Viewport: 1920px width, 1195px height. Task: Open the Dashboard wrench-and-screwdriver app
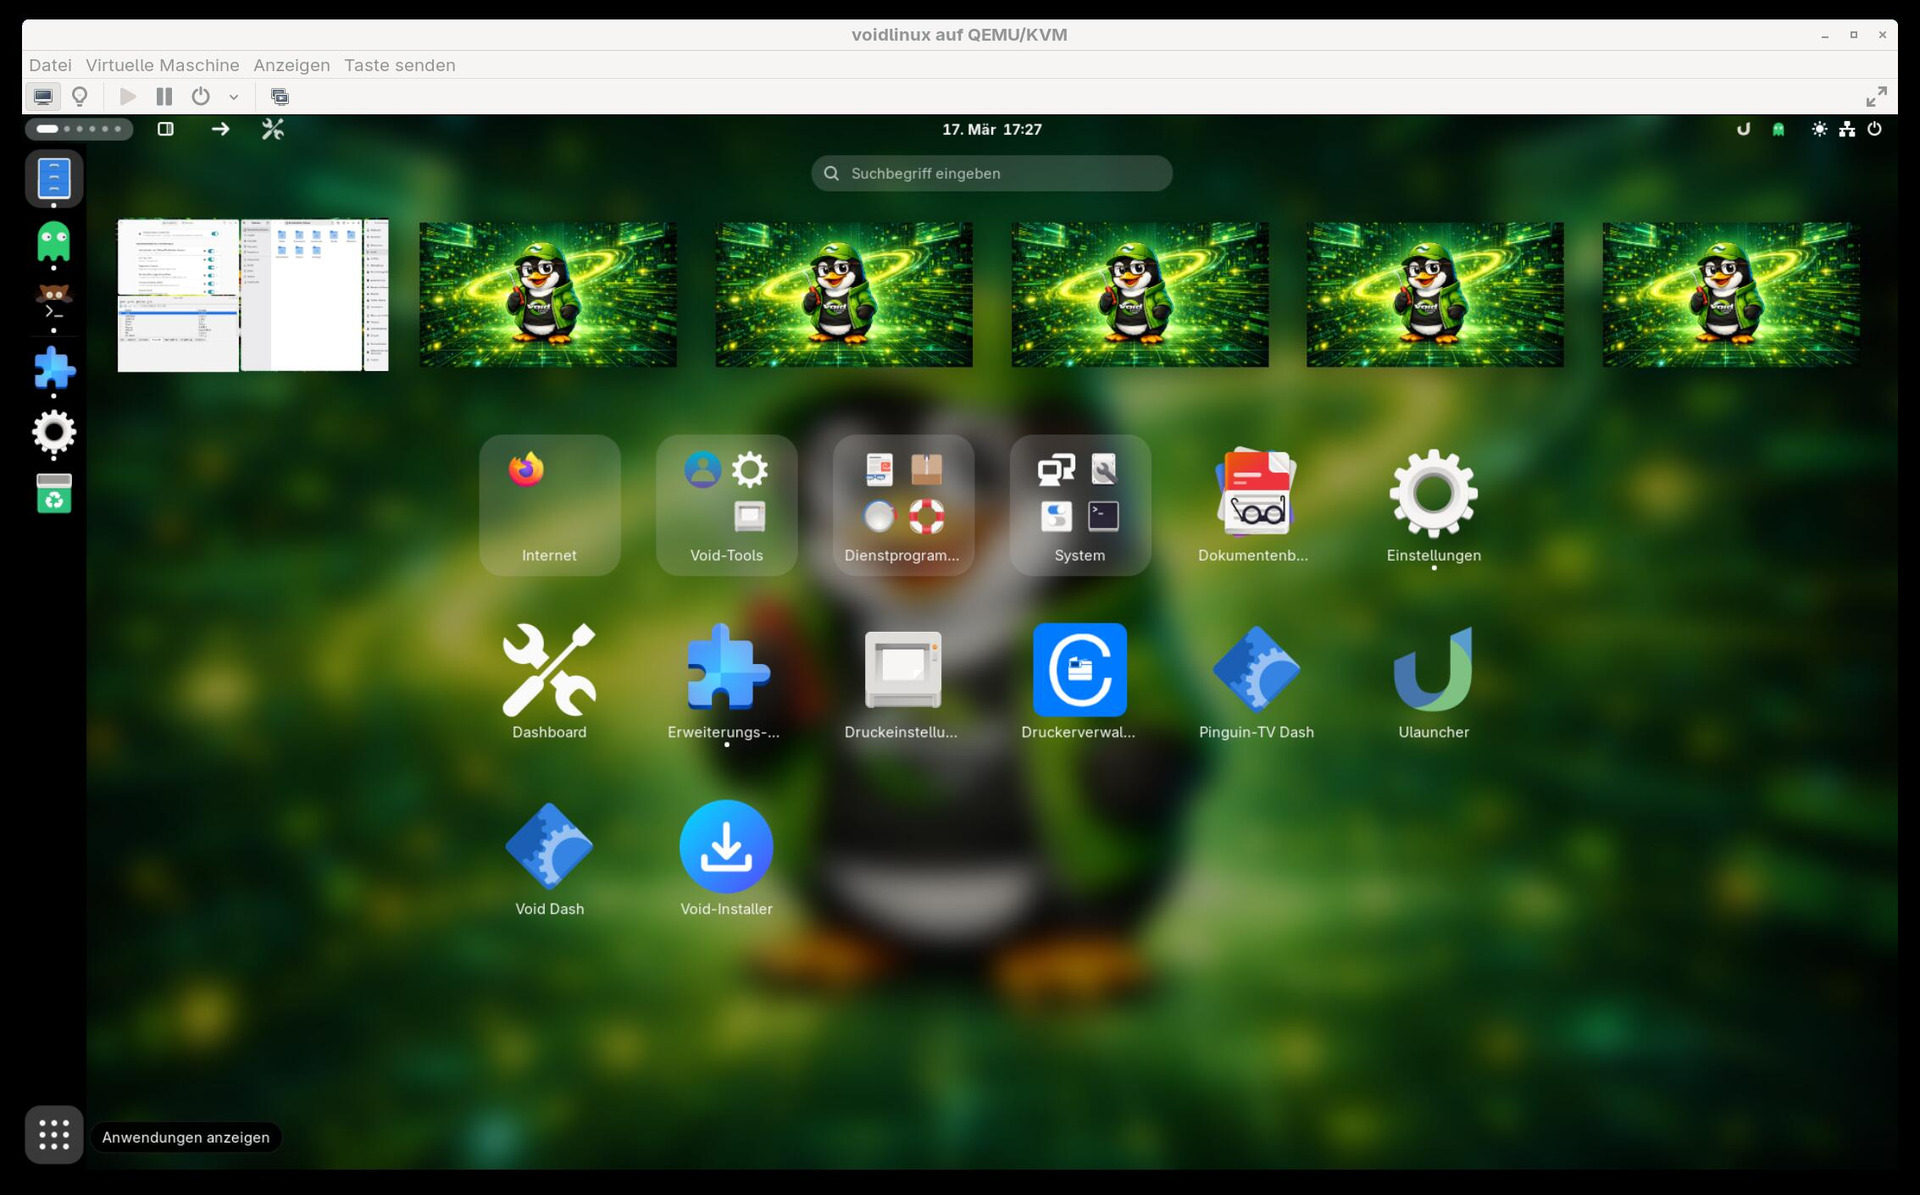pos(549,670)
